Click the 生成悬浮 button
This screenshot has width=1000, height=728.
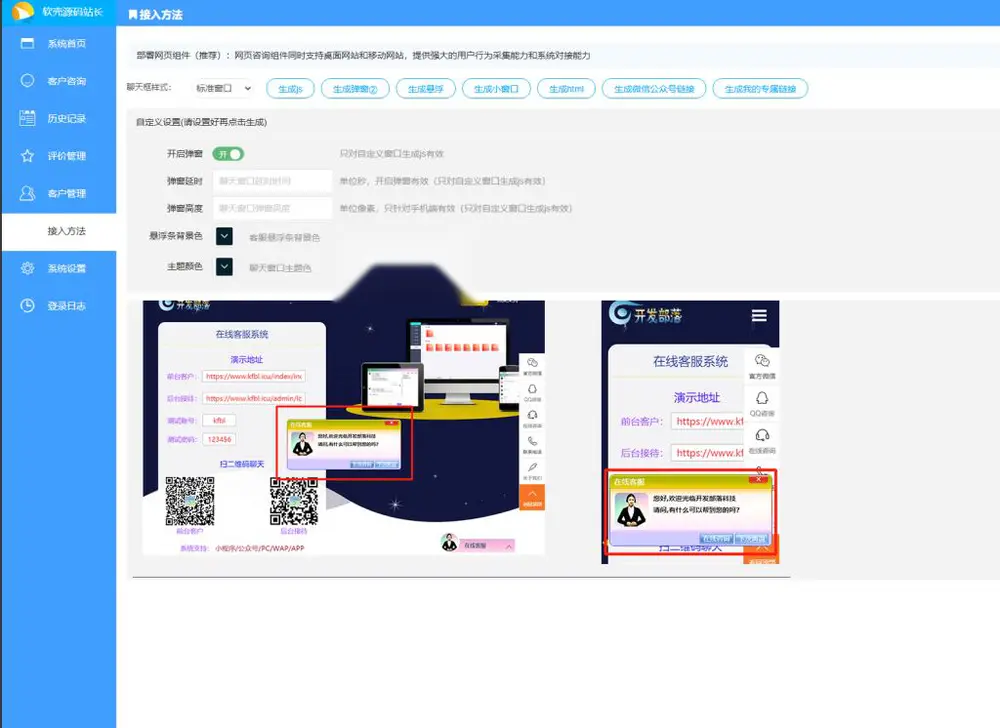425,89
